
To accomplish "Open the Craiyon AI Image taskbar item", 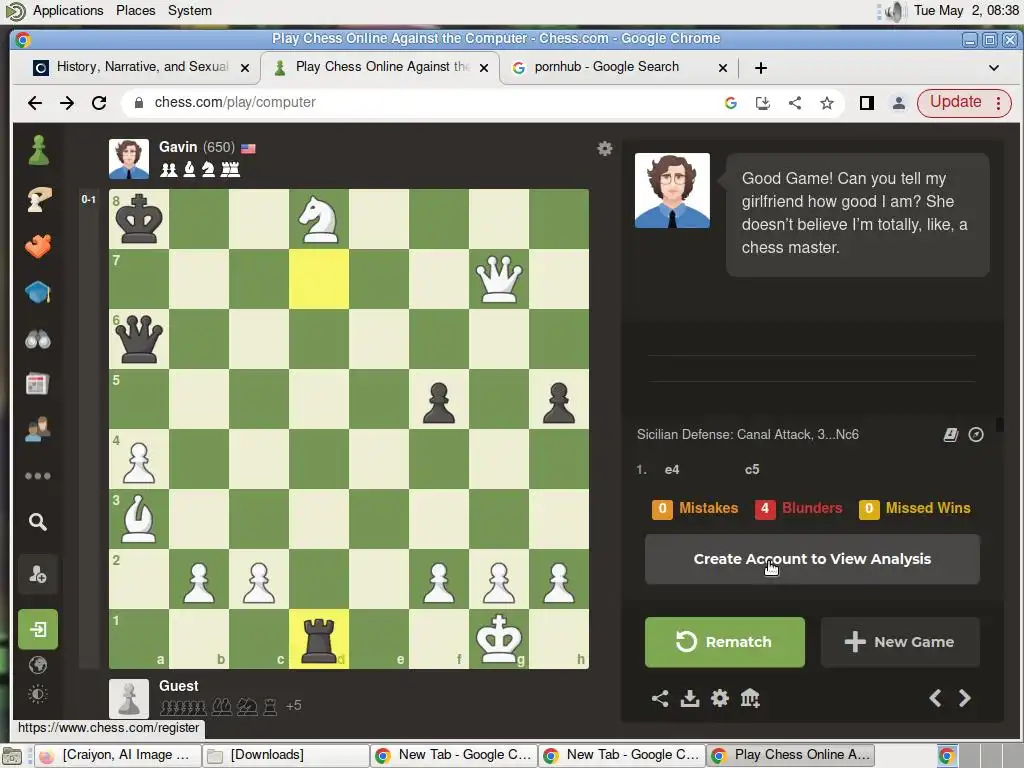I will click(x=118, y=755).
